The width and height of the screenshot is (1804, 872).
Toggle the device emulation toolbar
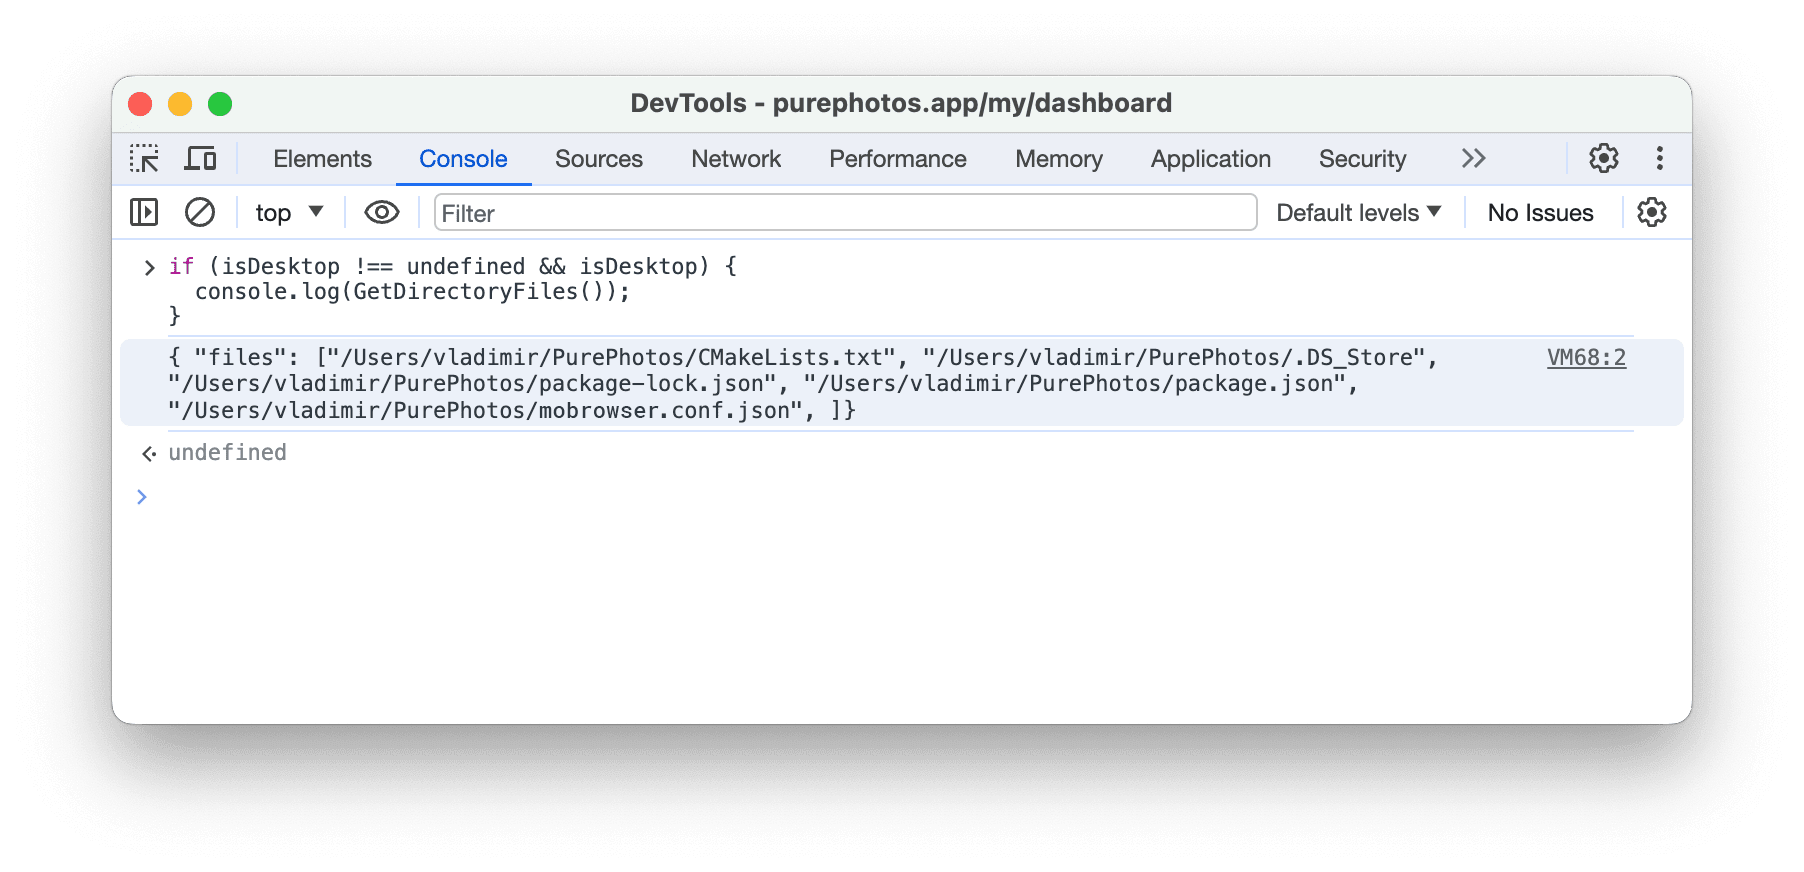coord(201,158)
